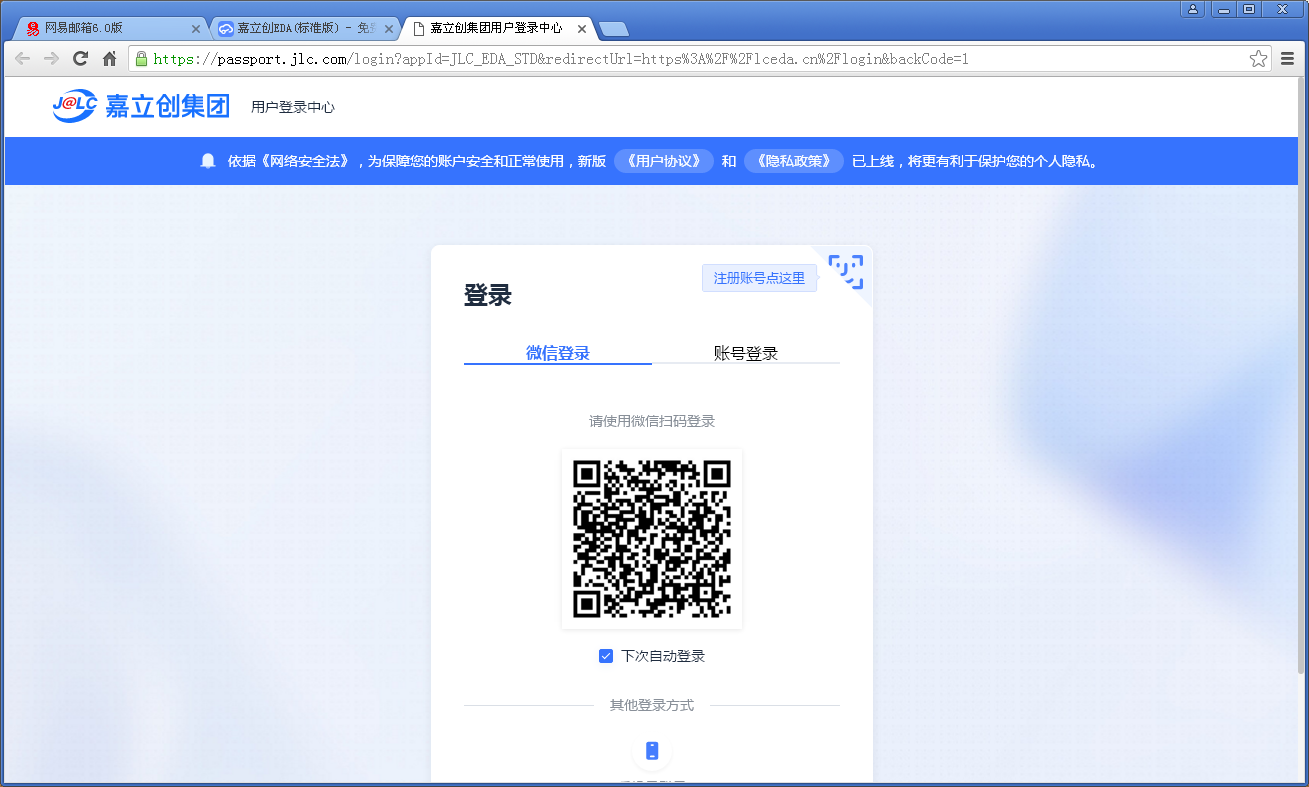Minimize the browser window
This screenshot has width=1309, height=787.
click(1222, 9)
